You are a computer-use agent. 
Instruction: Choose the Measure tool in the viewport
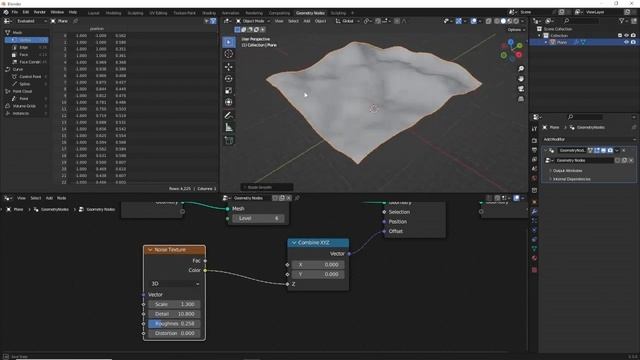(x=229, y=127)
